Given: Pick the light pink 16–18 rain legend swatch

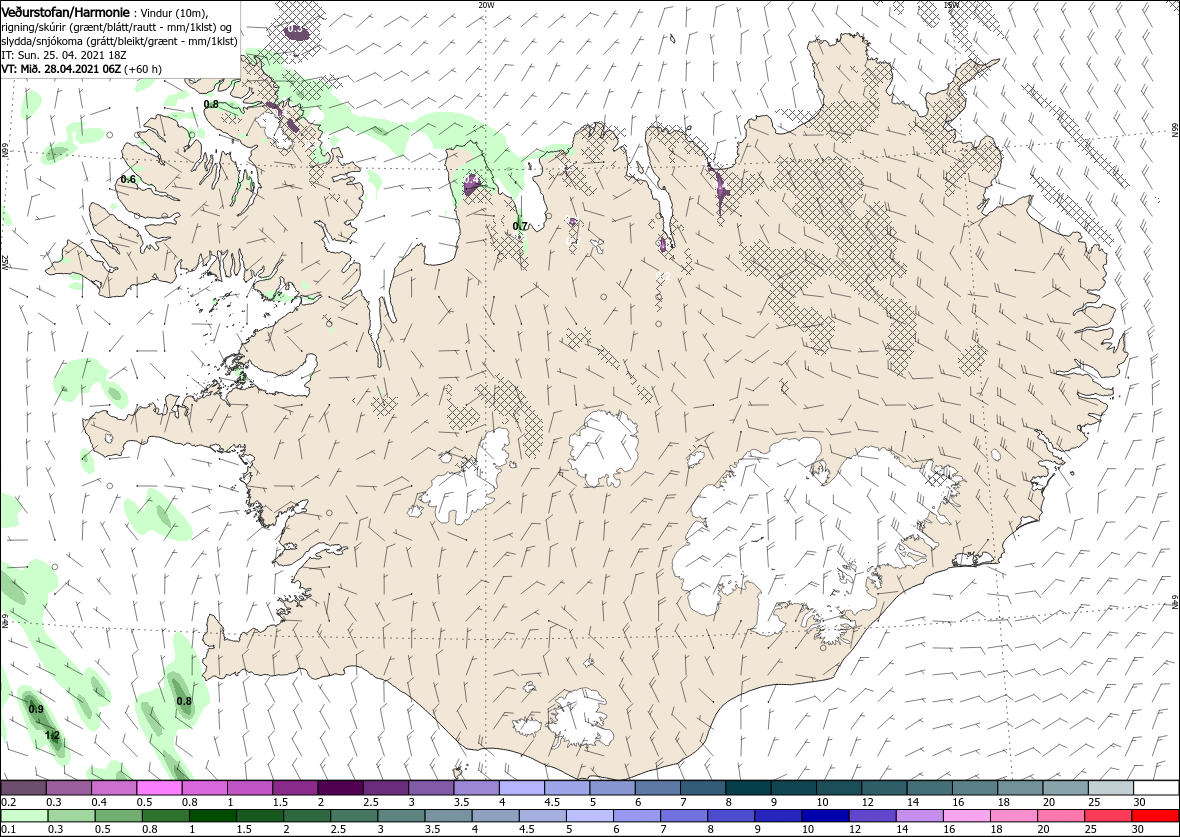Looking at the screenshot, I should (x=966, y=816).
